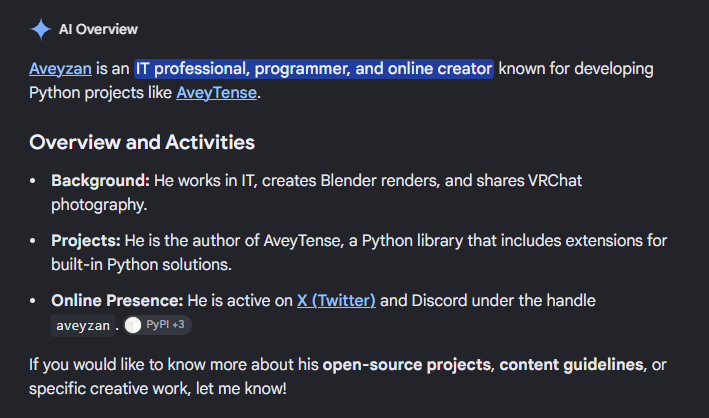Open the AveyTense link
Viewport: 709px width, 418px height.
pos(217,93)
